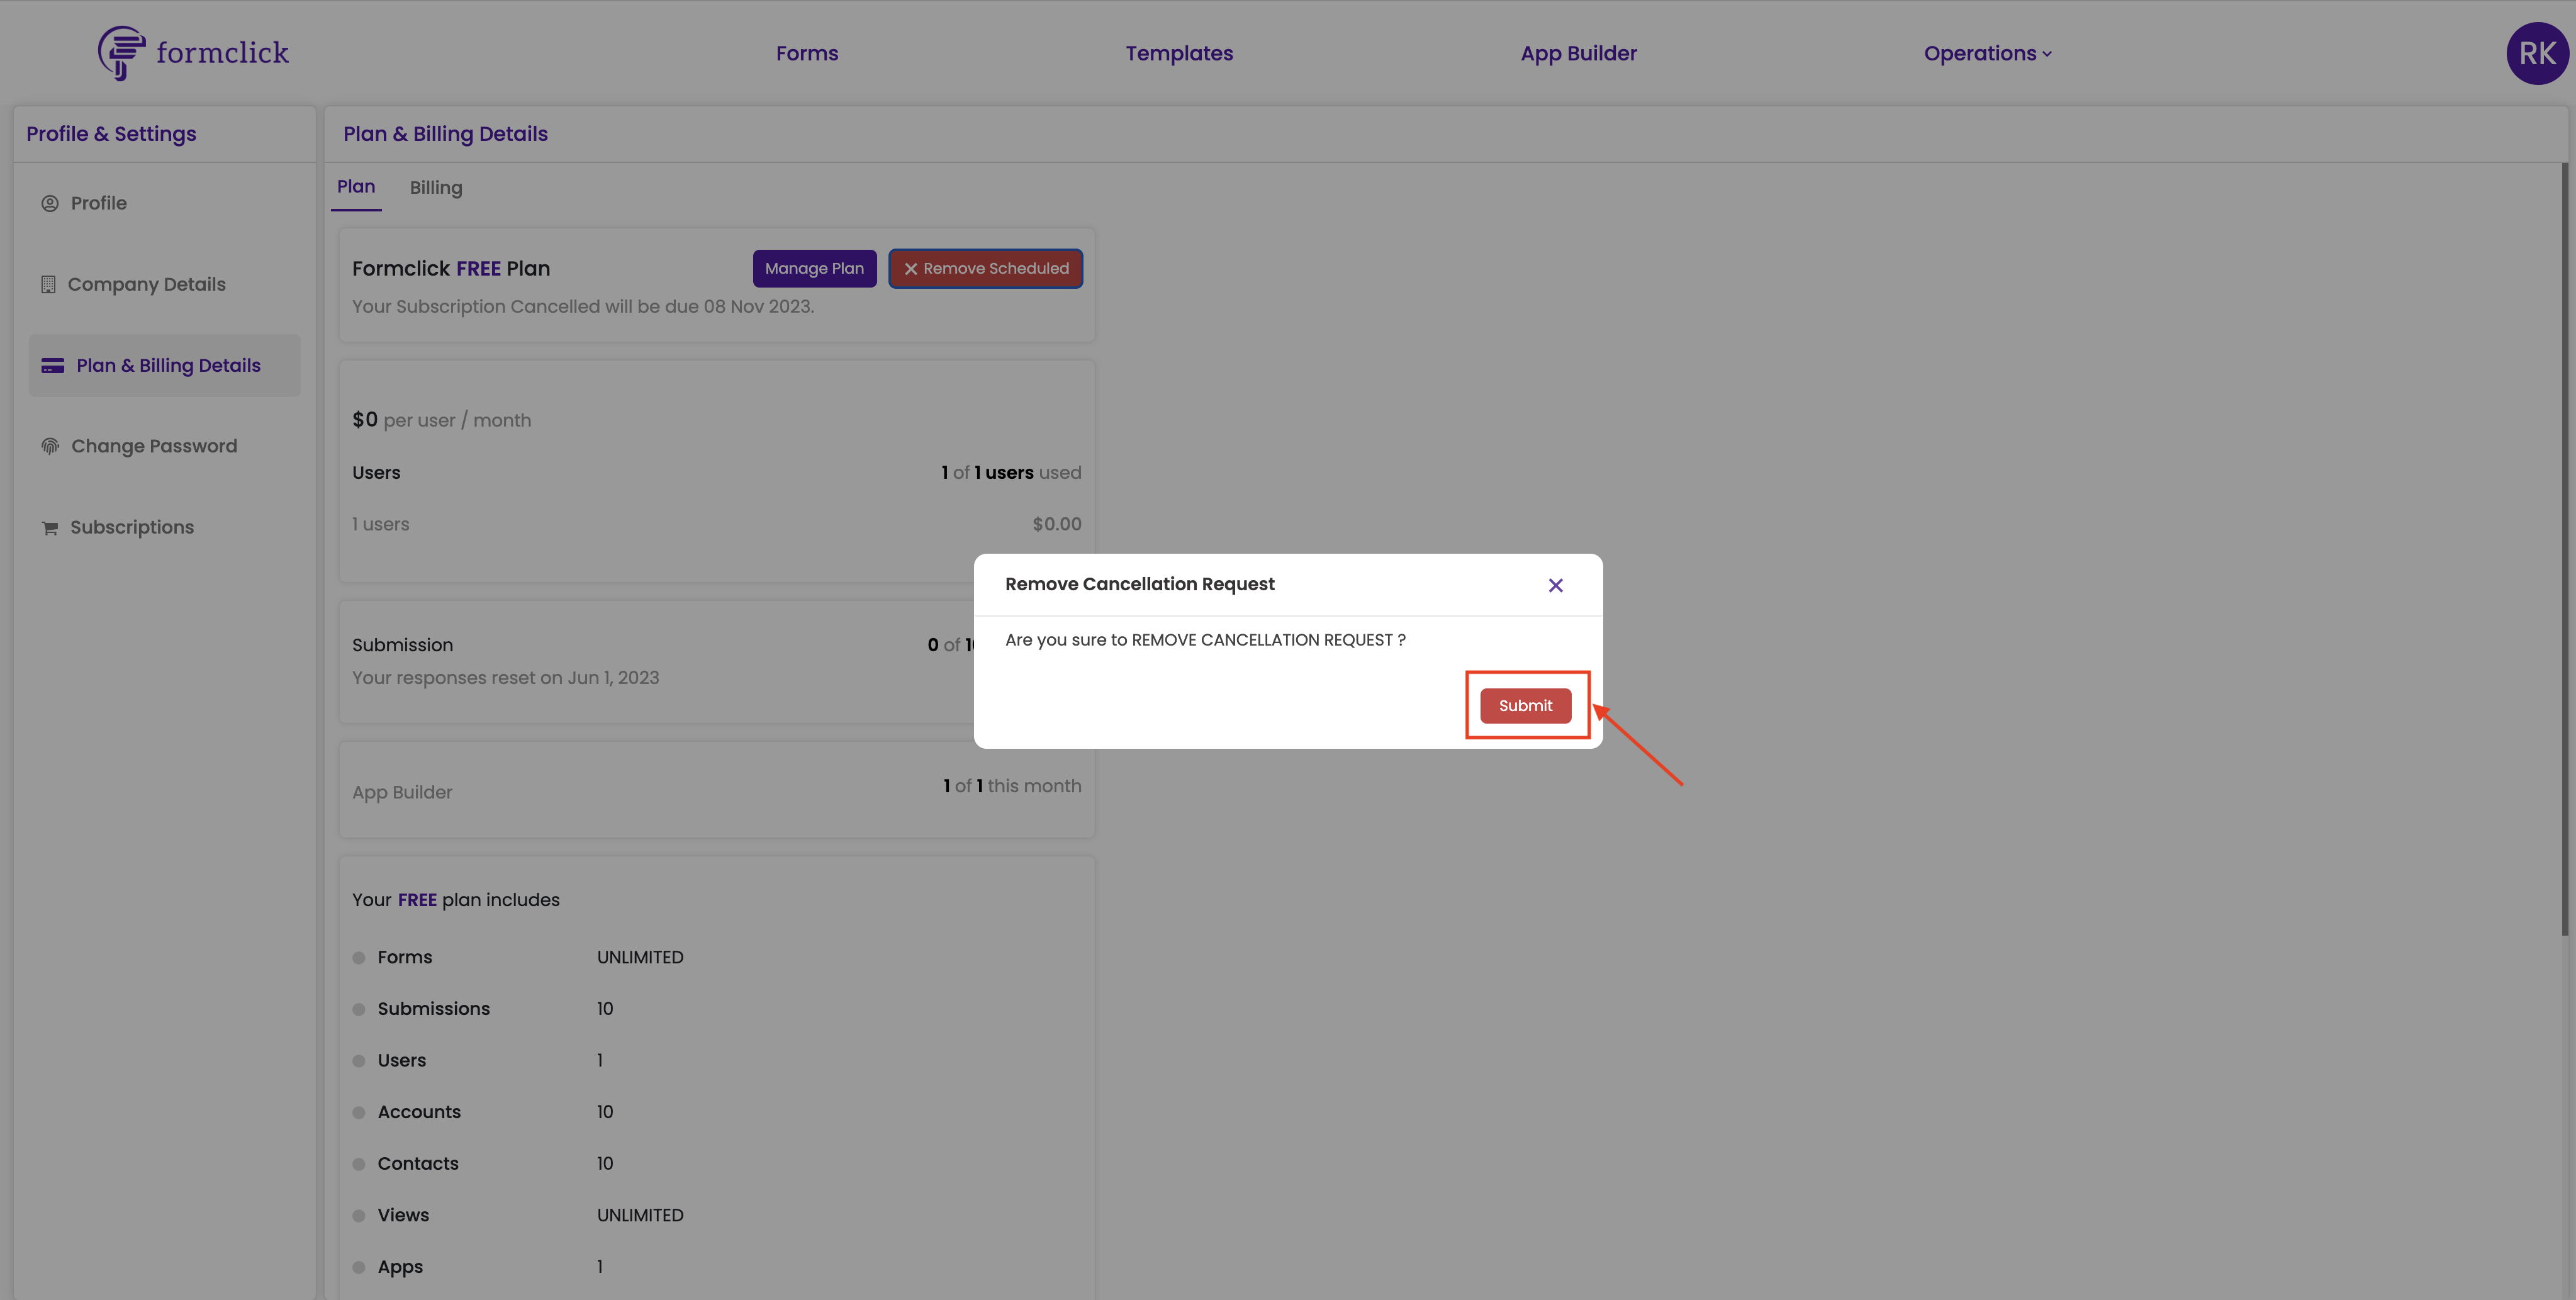This screenshot has width=2576, height=1300.
Task: Click the $0 per user / month text
Action: 441,420
